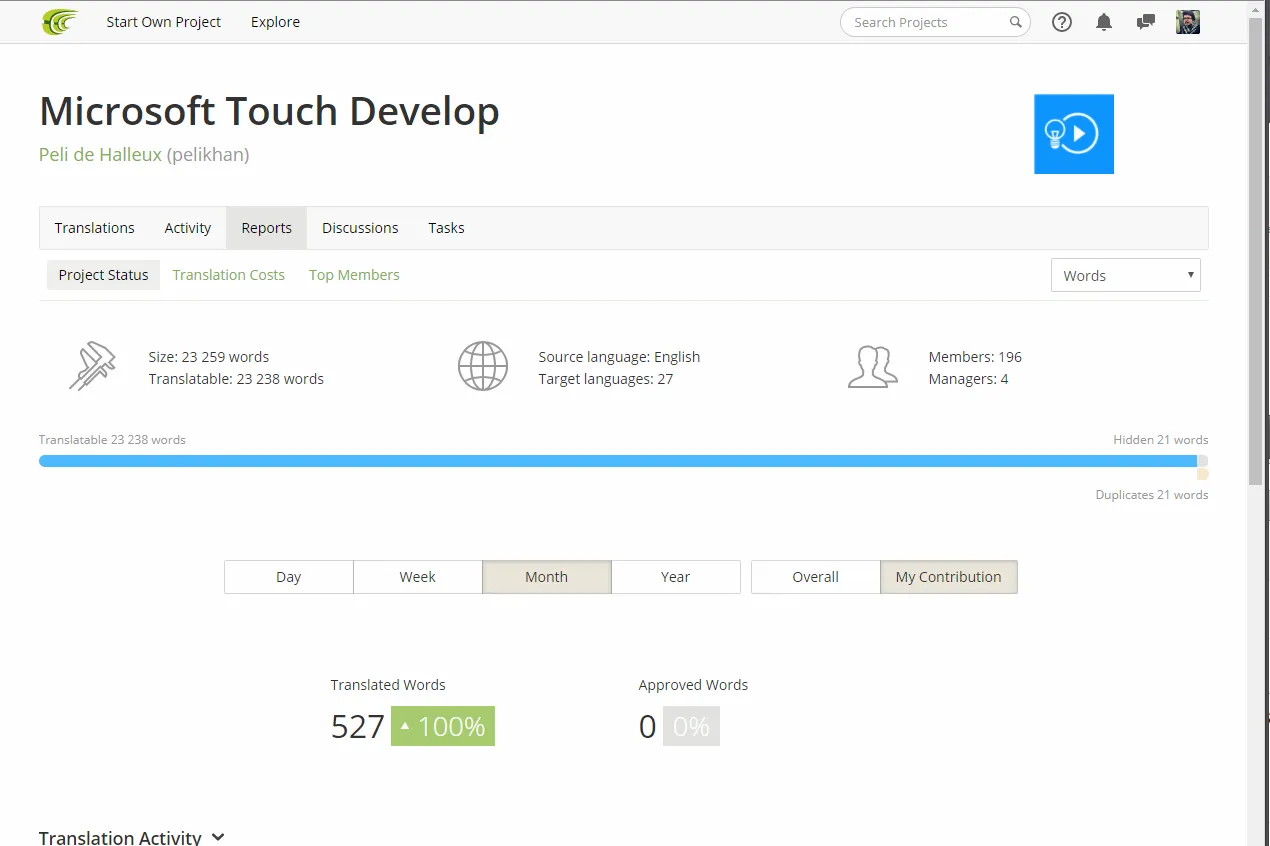Open Peli de Halleux profile link
Screen dimensions: 1270x846
click(x=100, y=155)
